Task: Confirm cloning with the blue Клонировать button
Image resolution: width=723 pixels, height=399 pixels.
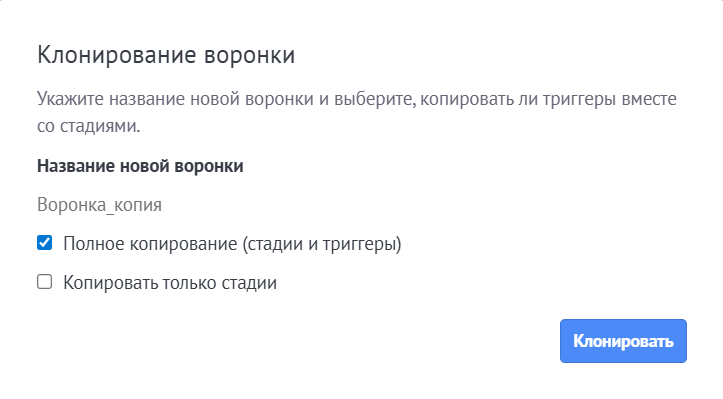Action: 623,341
